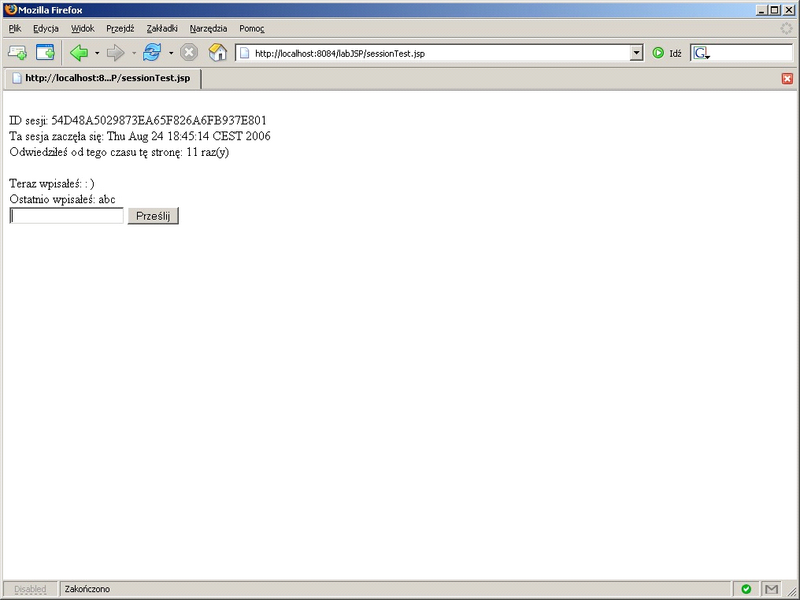
Task: Click the Firefox logo in title bar
Action: click(x=10, y=10)
